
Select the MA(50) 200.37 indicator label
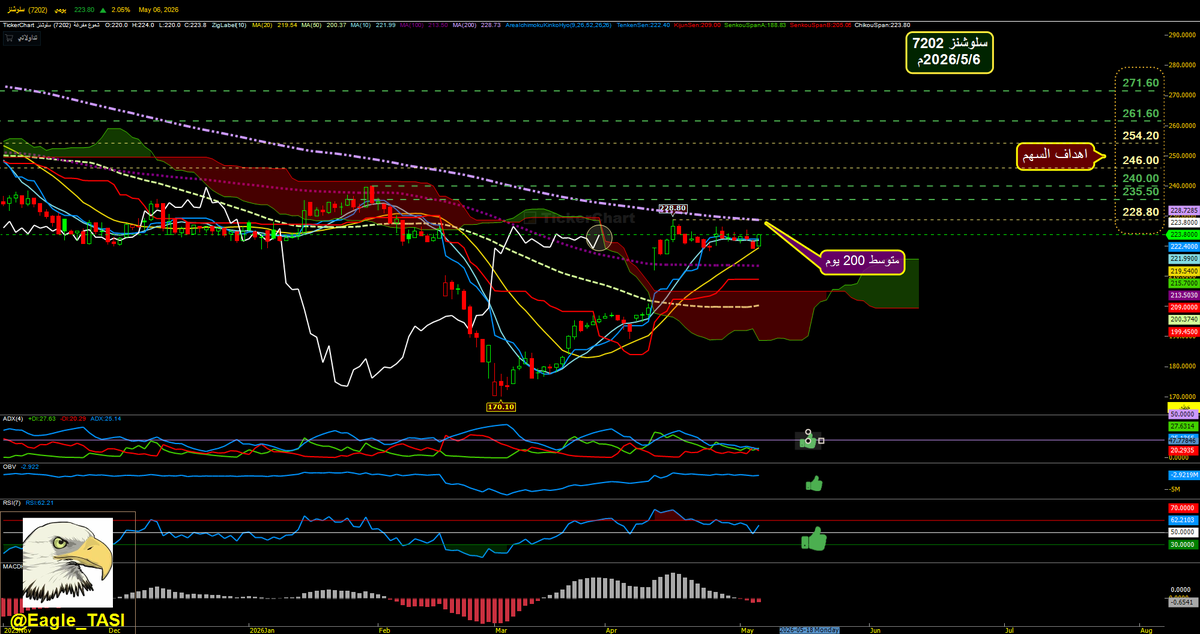324,25
